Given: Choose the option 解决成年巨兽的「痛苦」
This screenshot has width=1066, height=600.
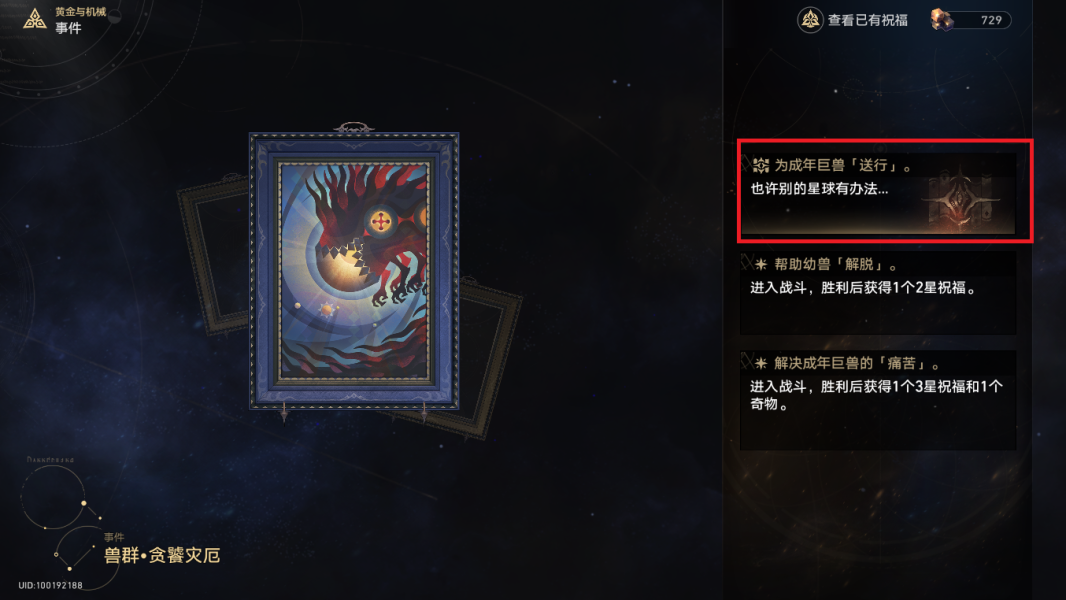Looking at the screenshot, I should [x=878, y=400].
